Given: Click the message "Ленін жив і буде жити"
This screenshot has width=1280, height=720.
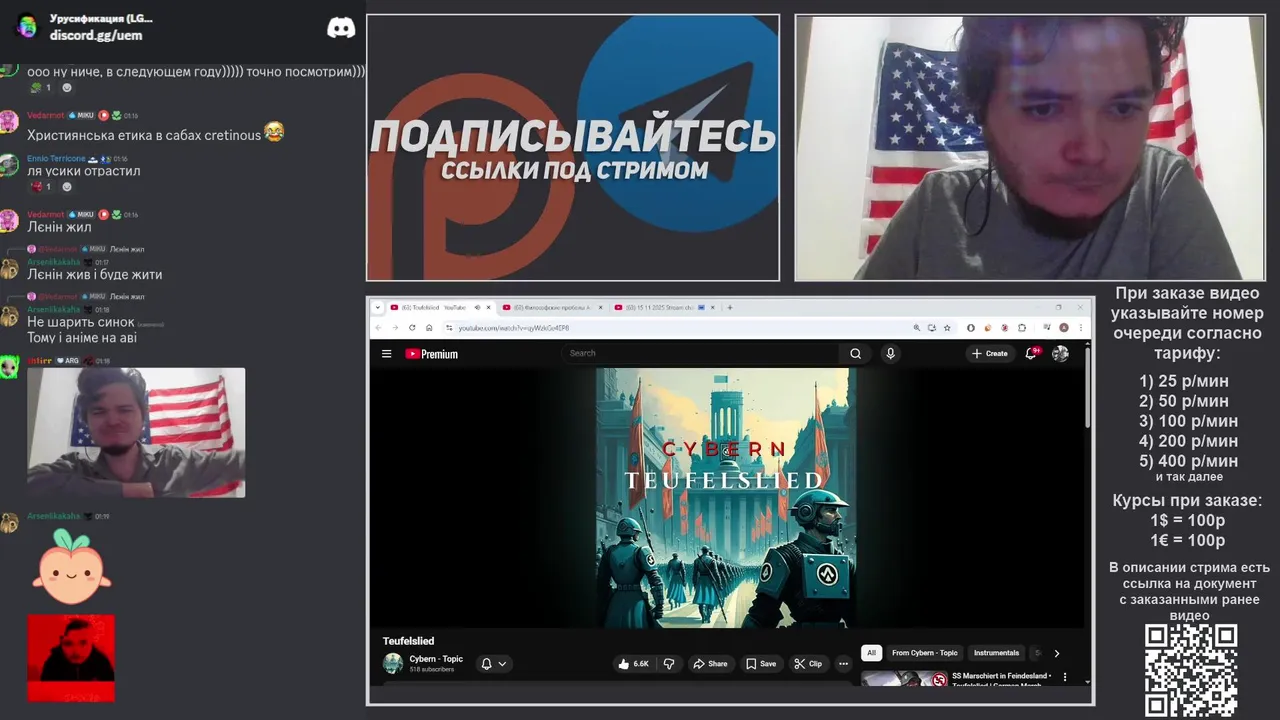Looking at the screenshot, I should click(x=94, y=274).
